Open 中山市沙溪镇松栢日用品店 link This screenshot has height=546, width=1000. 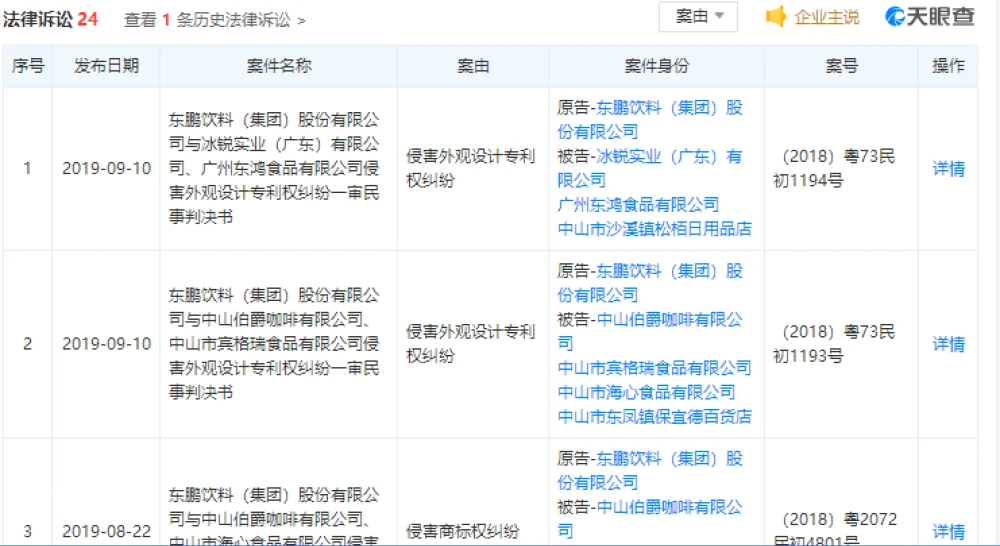(654, 229)
